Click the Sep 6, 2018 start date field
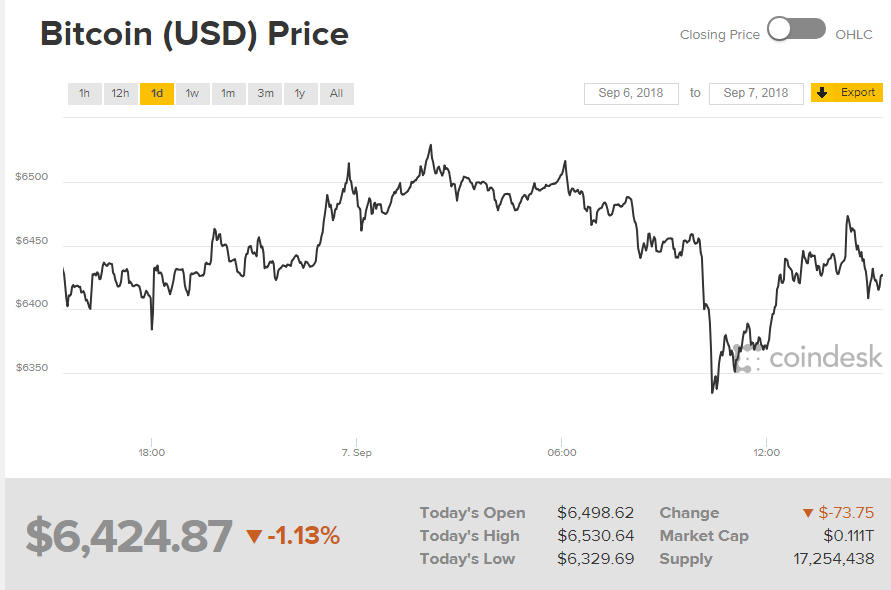The height and width of the screenshot is (590, 891). point(631,93)
